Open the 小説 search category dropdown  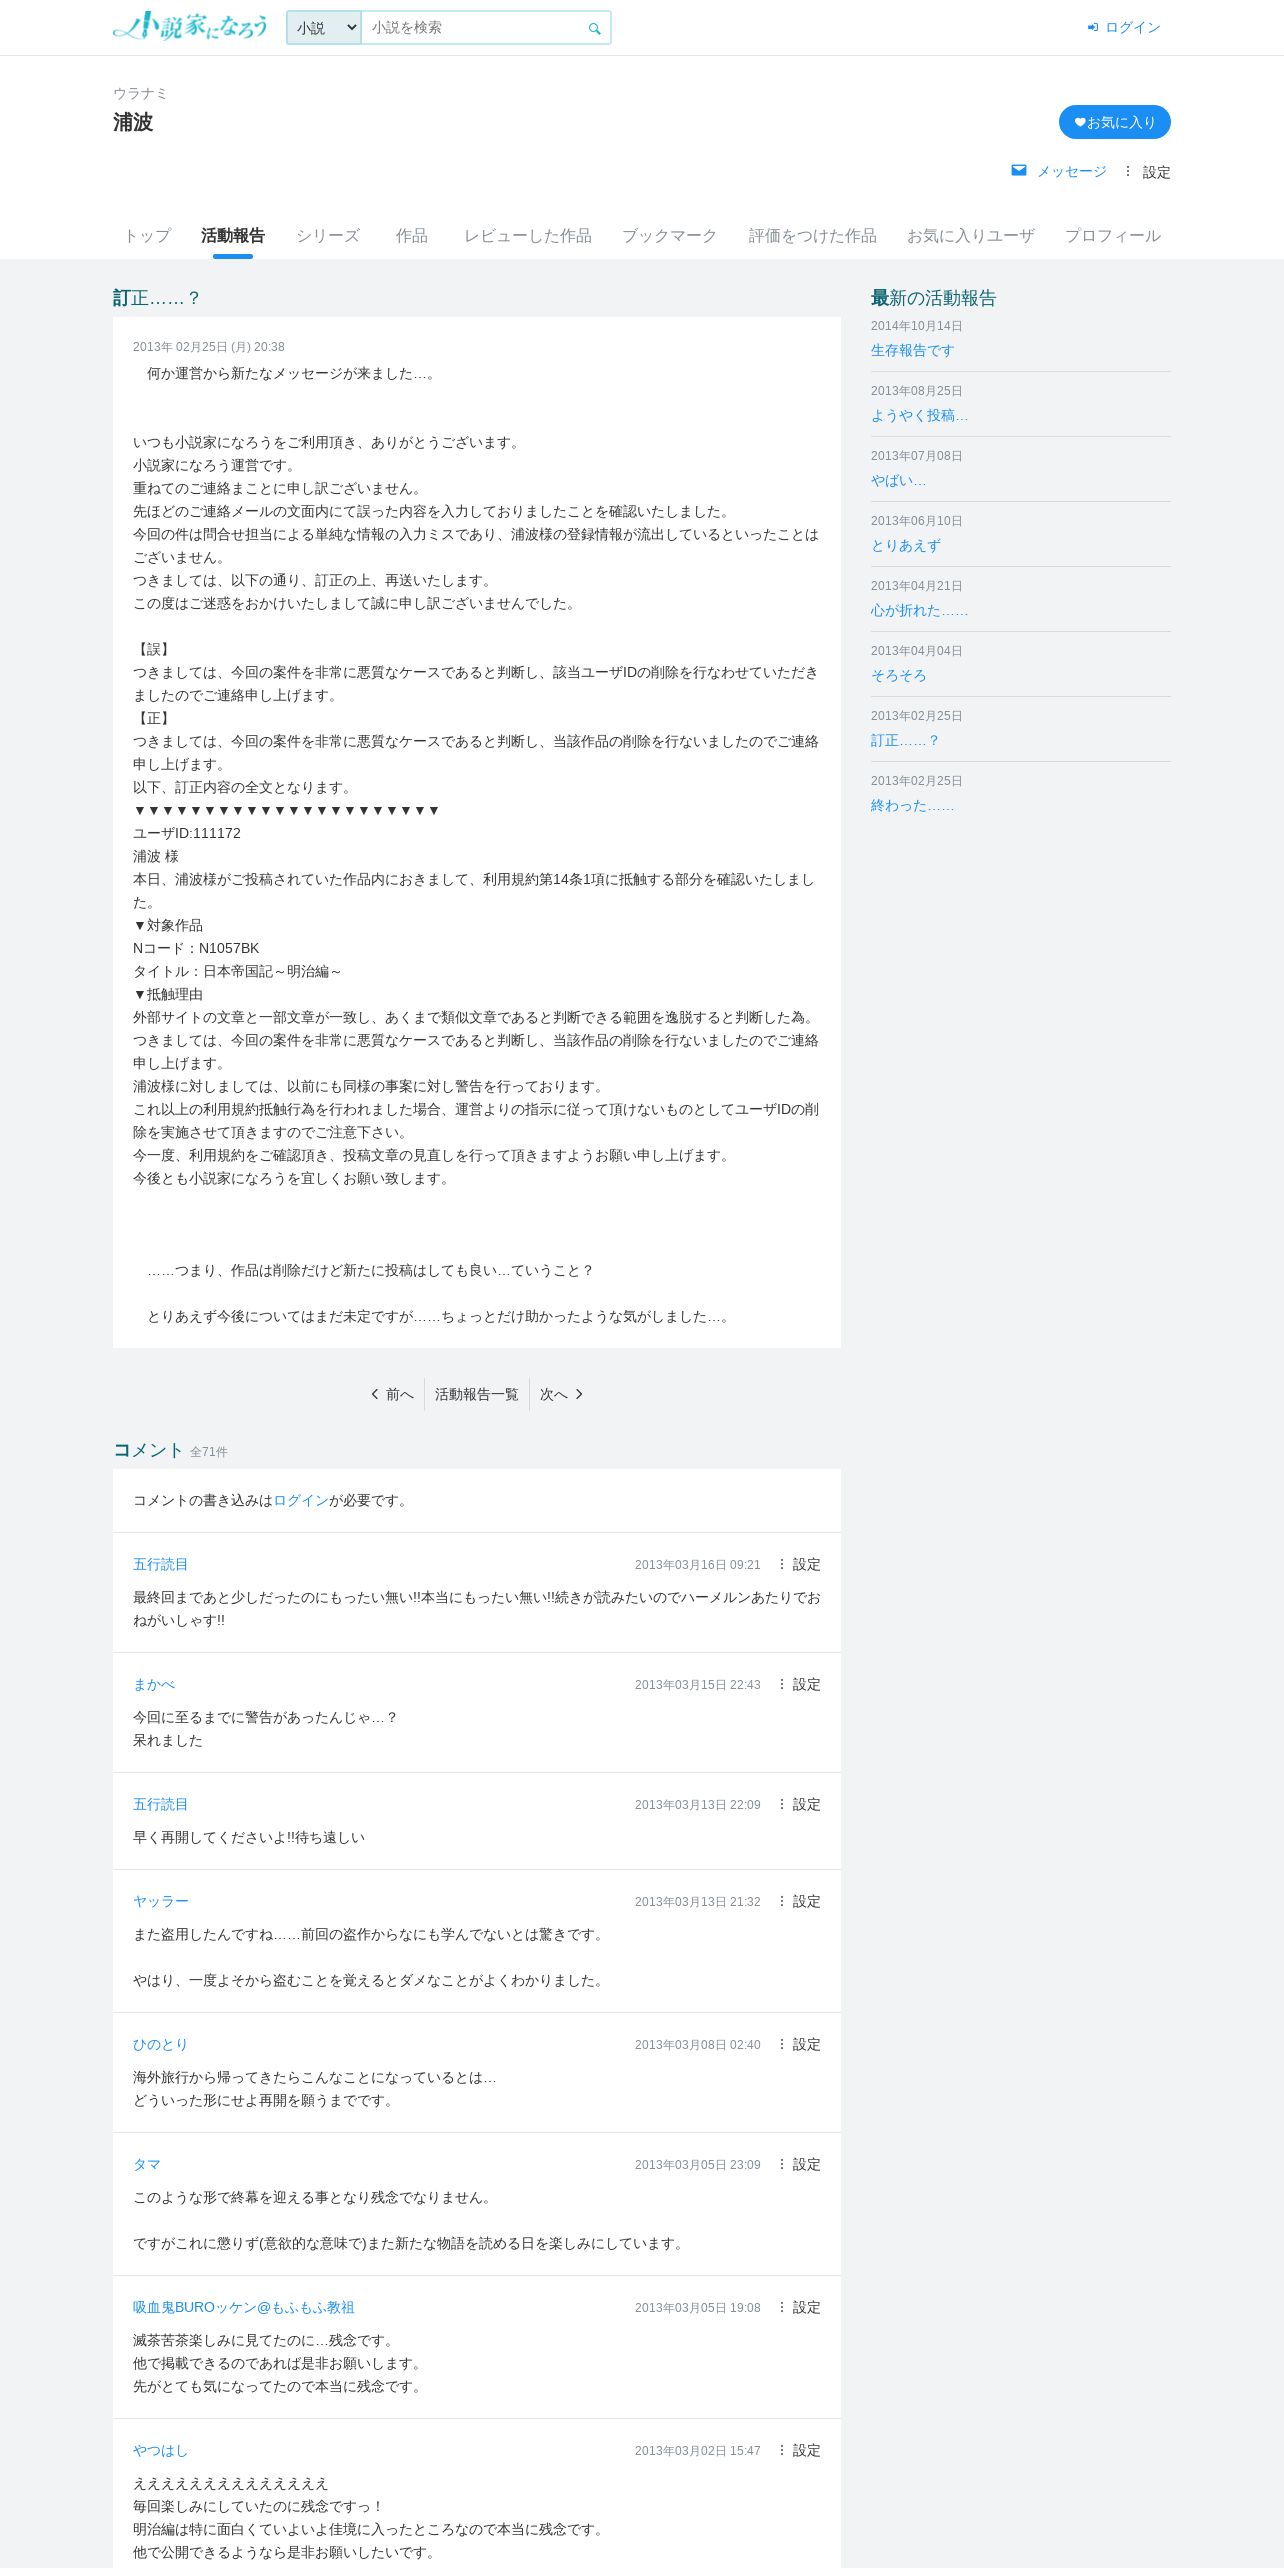(x=324, y=28)
